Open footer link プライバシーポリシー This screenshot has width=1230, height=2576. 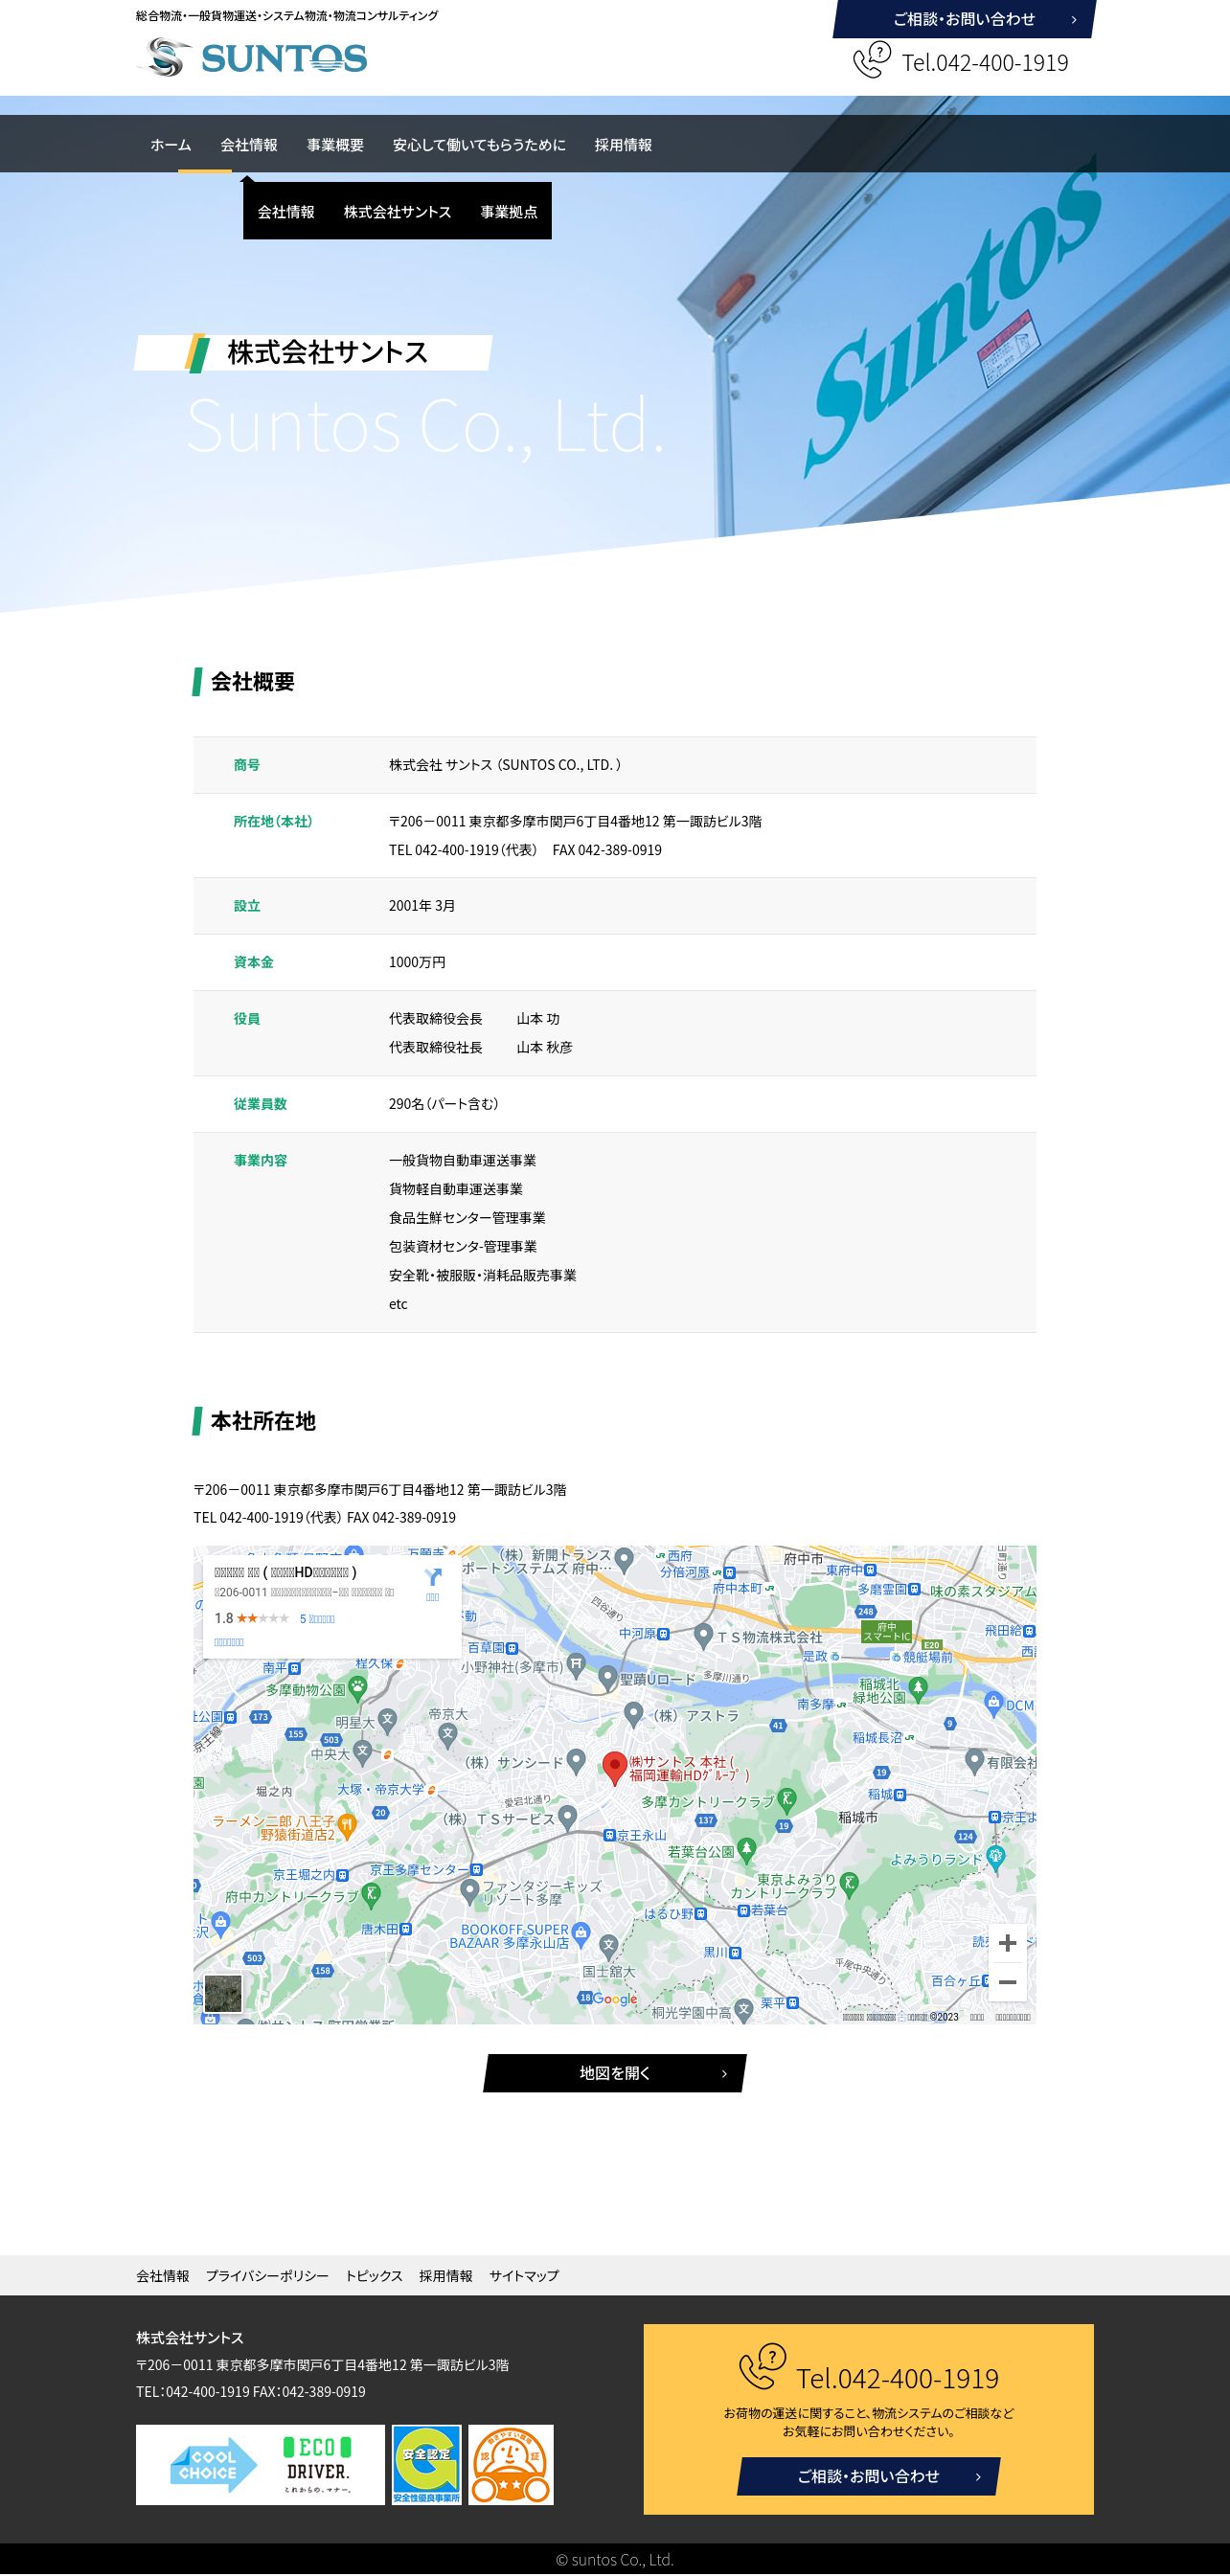tap(267, 2275)
